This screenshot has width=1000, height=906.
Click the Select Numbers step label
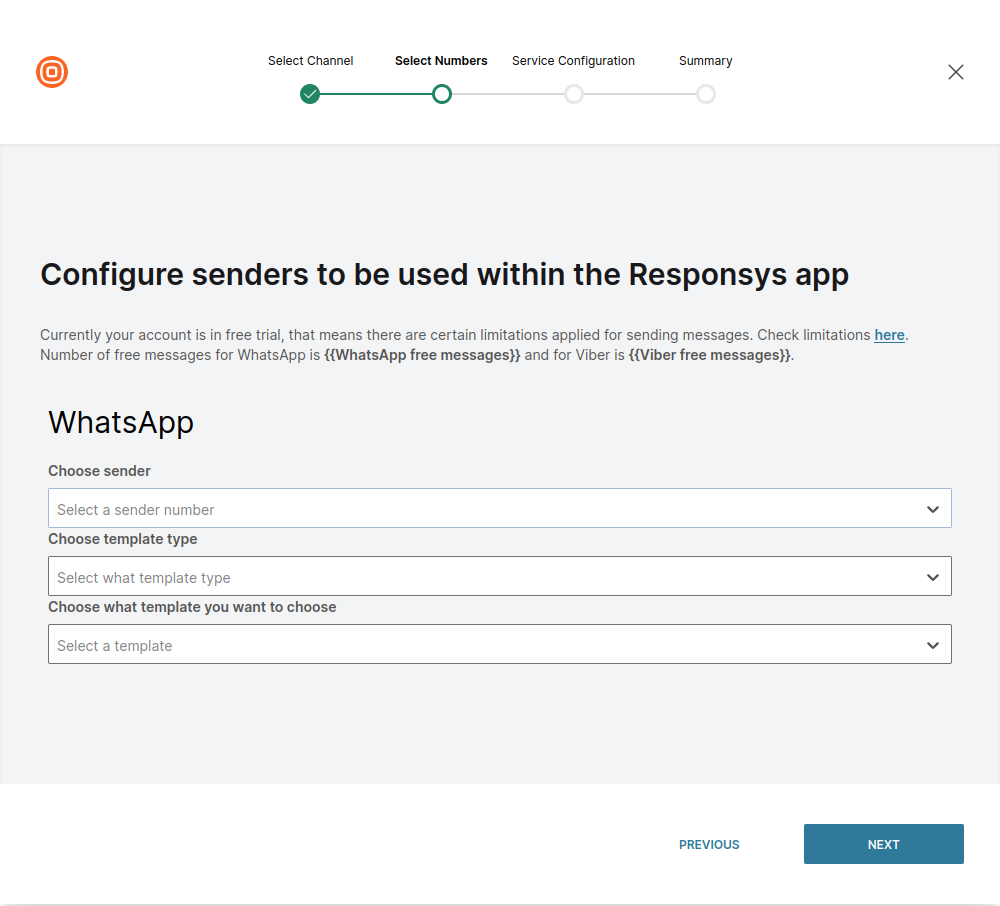[x=441, y=61]
